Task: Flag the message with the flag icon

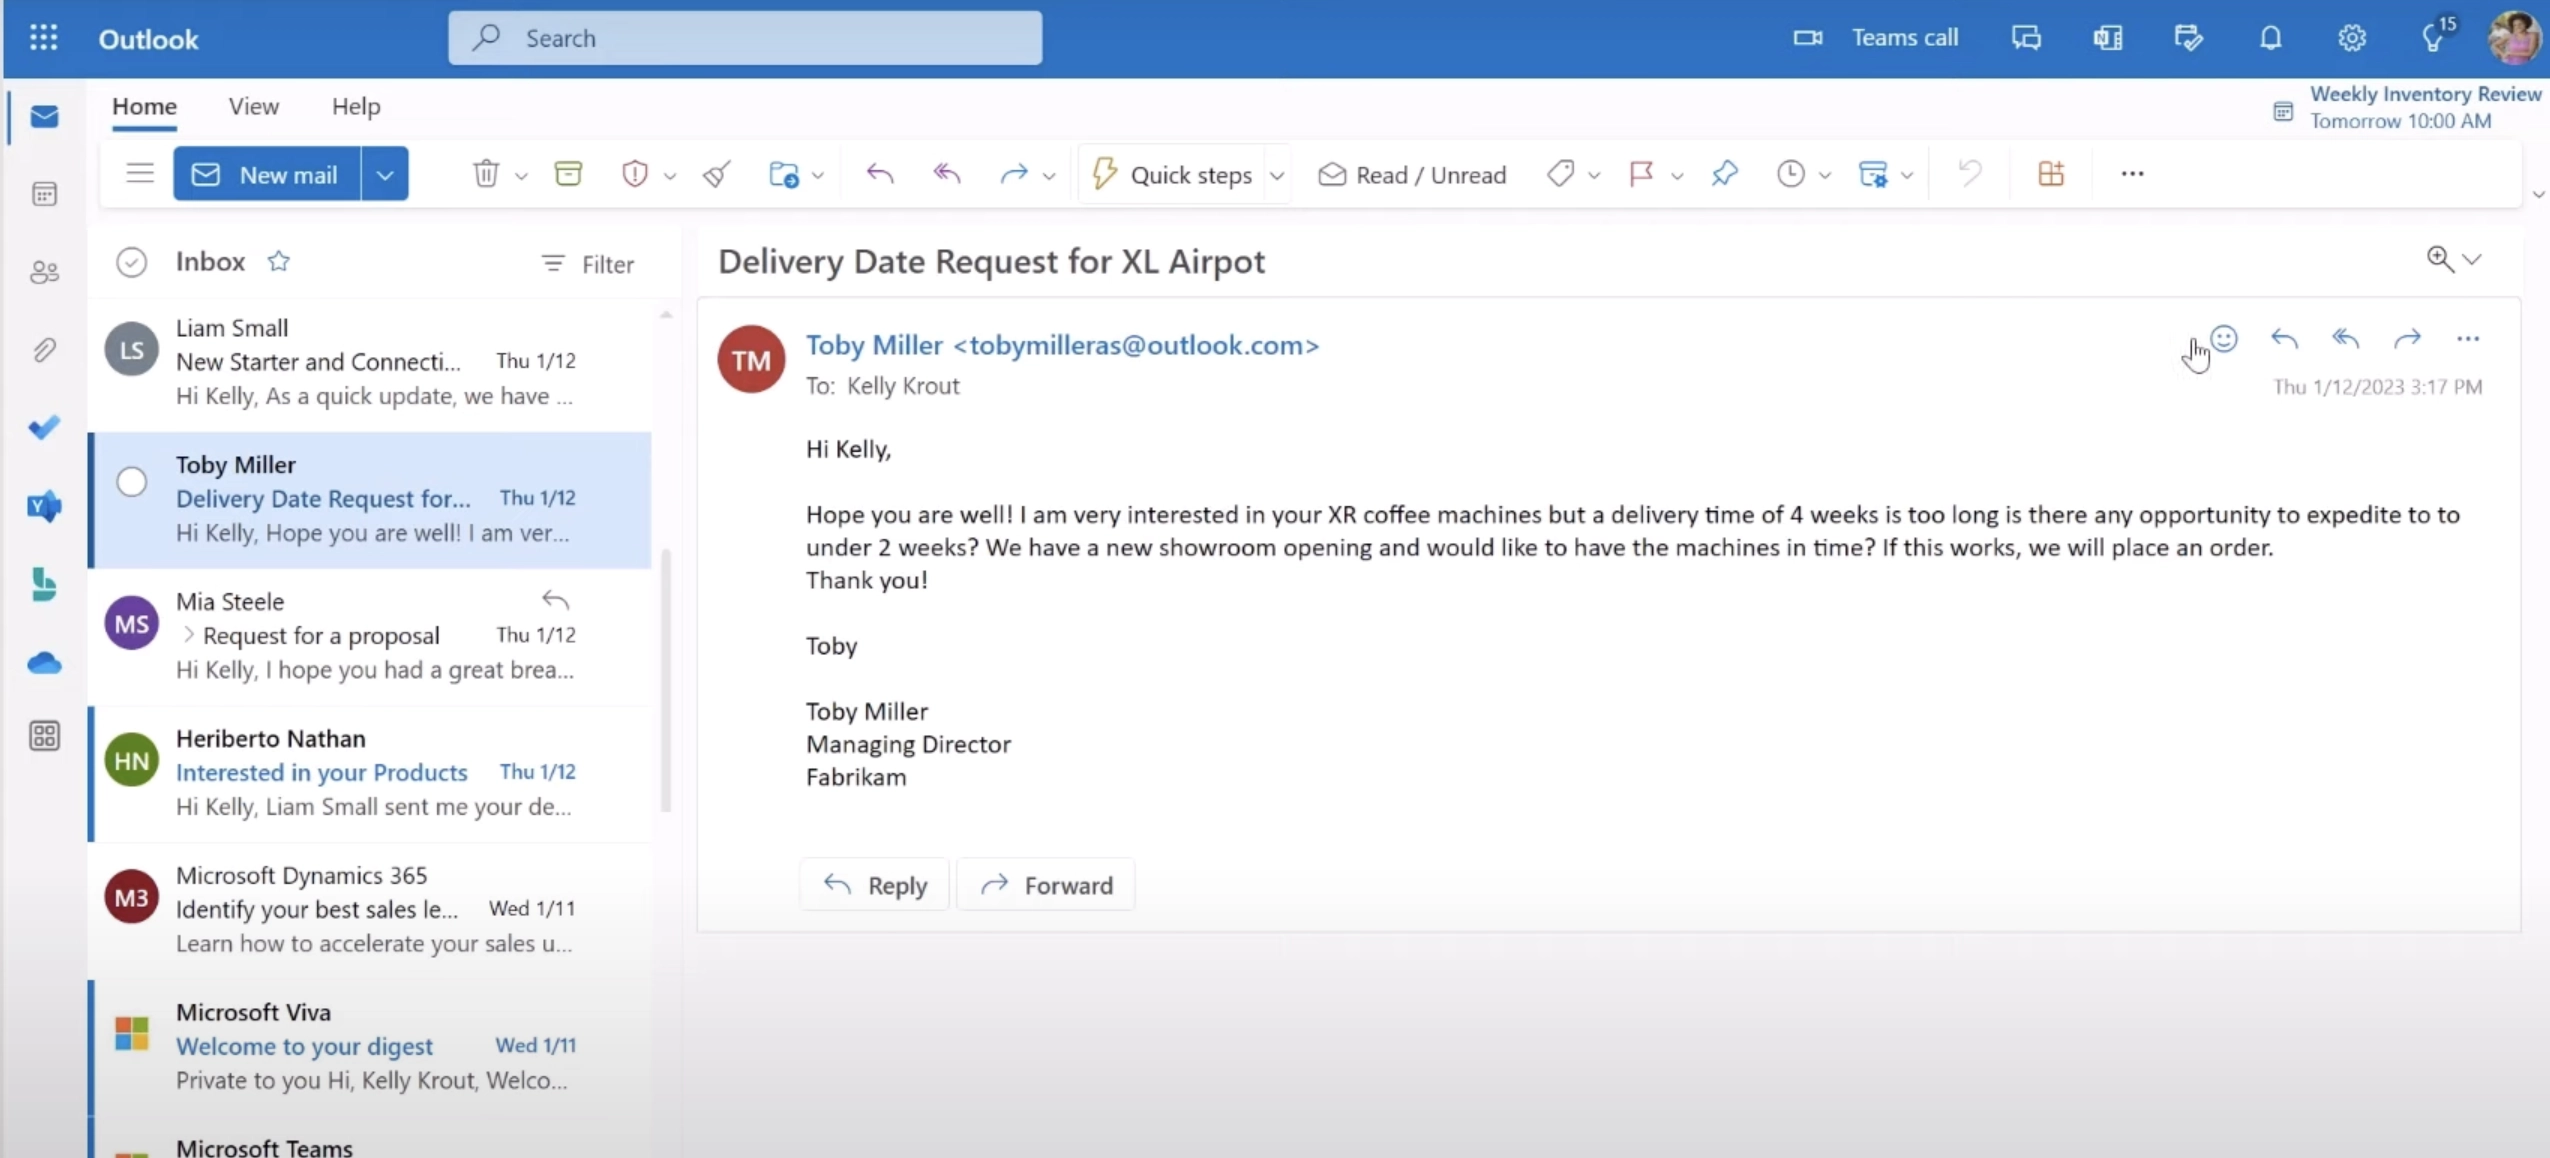Action: [x=1641, y=174]
